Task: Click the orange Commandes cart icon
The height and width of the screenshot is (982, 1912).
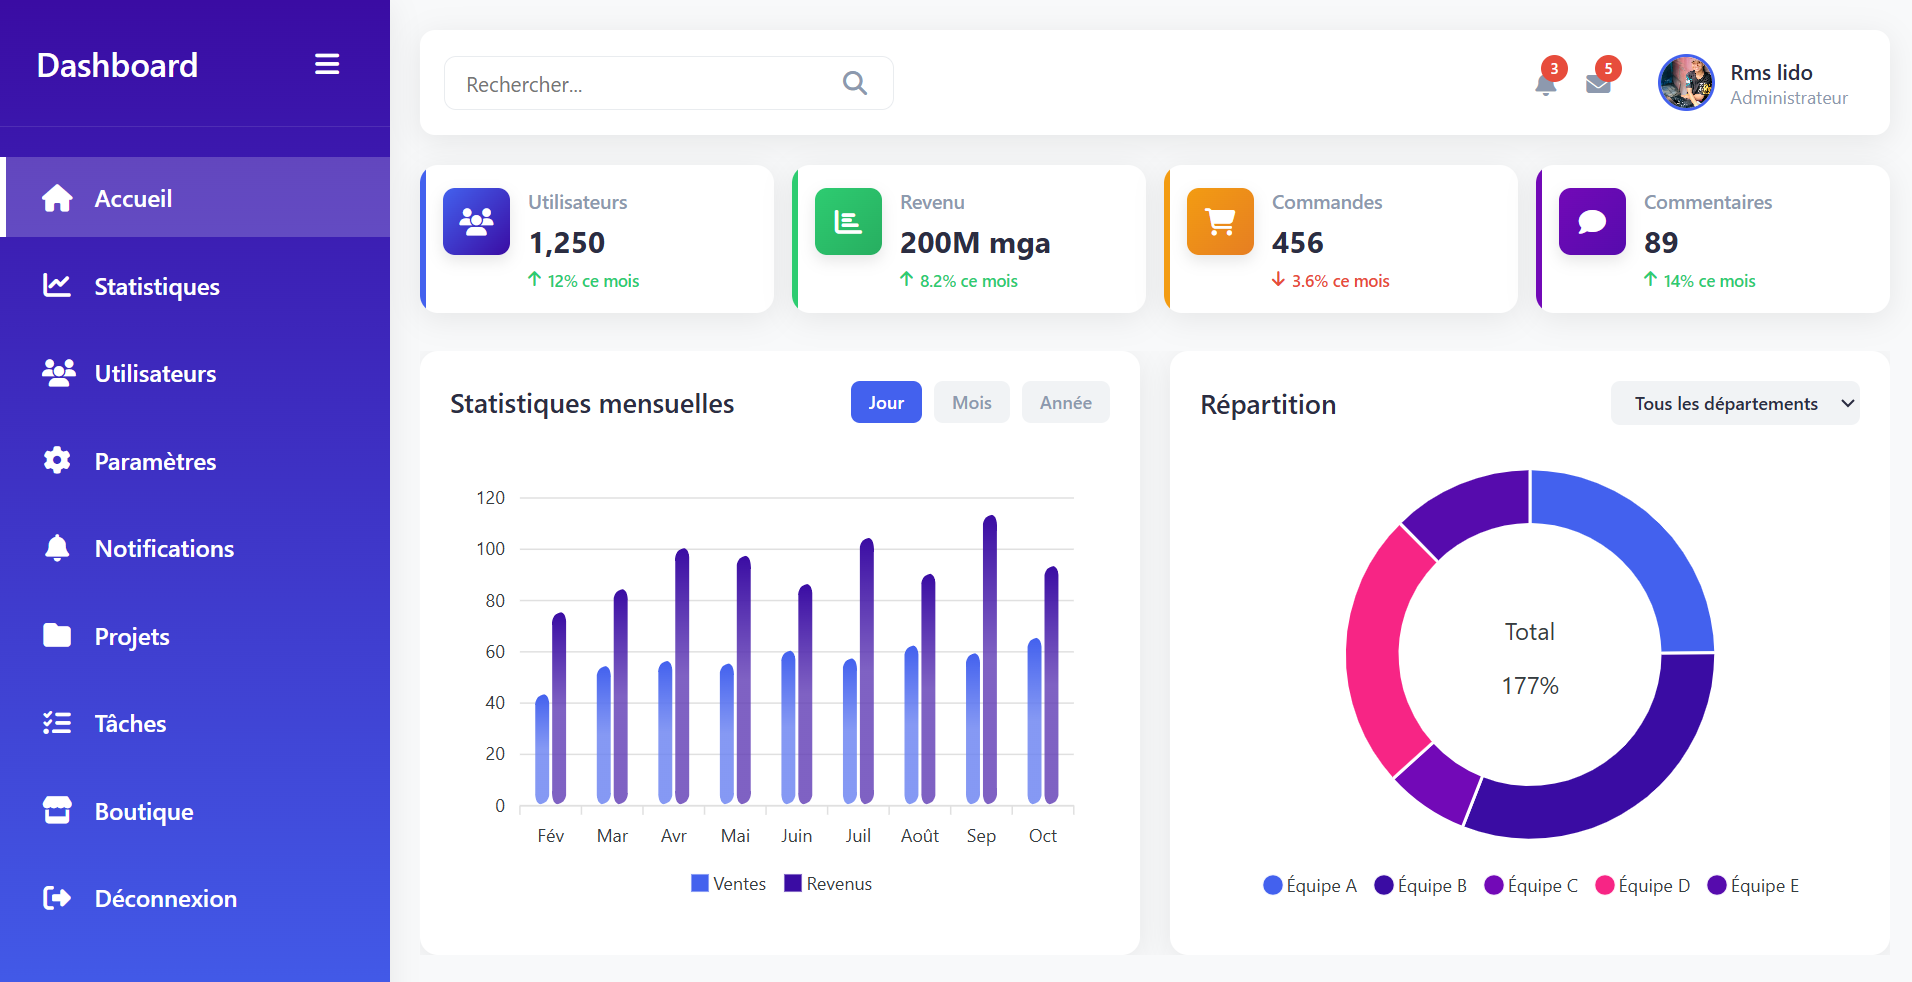Action: [1220, 221]
